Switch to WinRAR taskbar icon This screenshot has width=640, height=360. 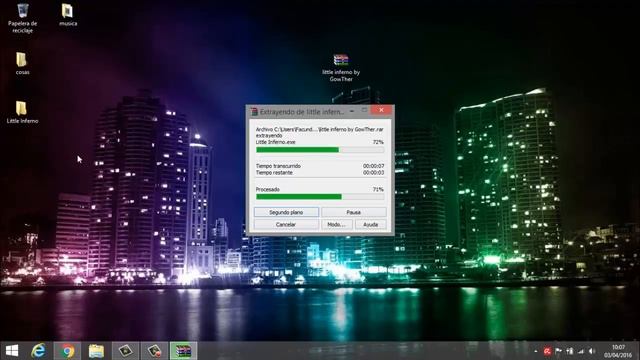point(183,351)
